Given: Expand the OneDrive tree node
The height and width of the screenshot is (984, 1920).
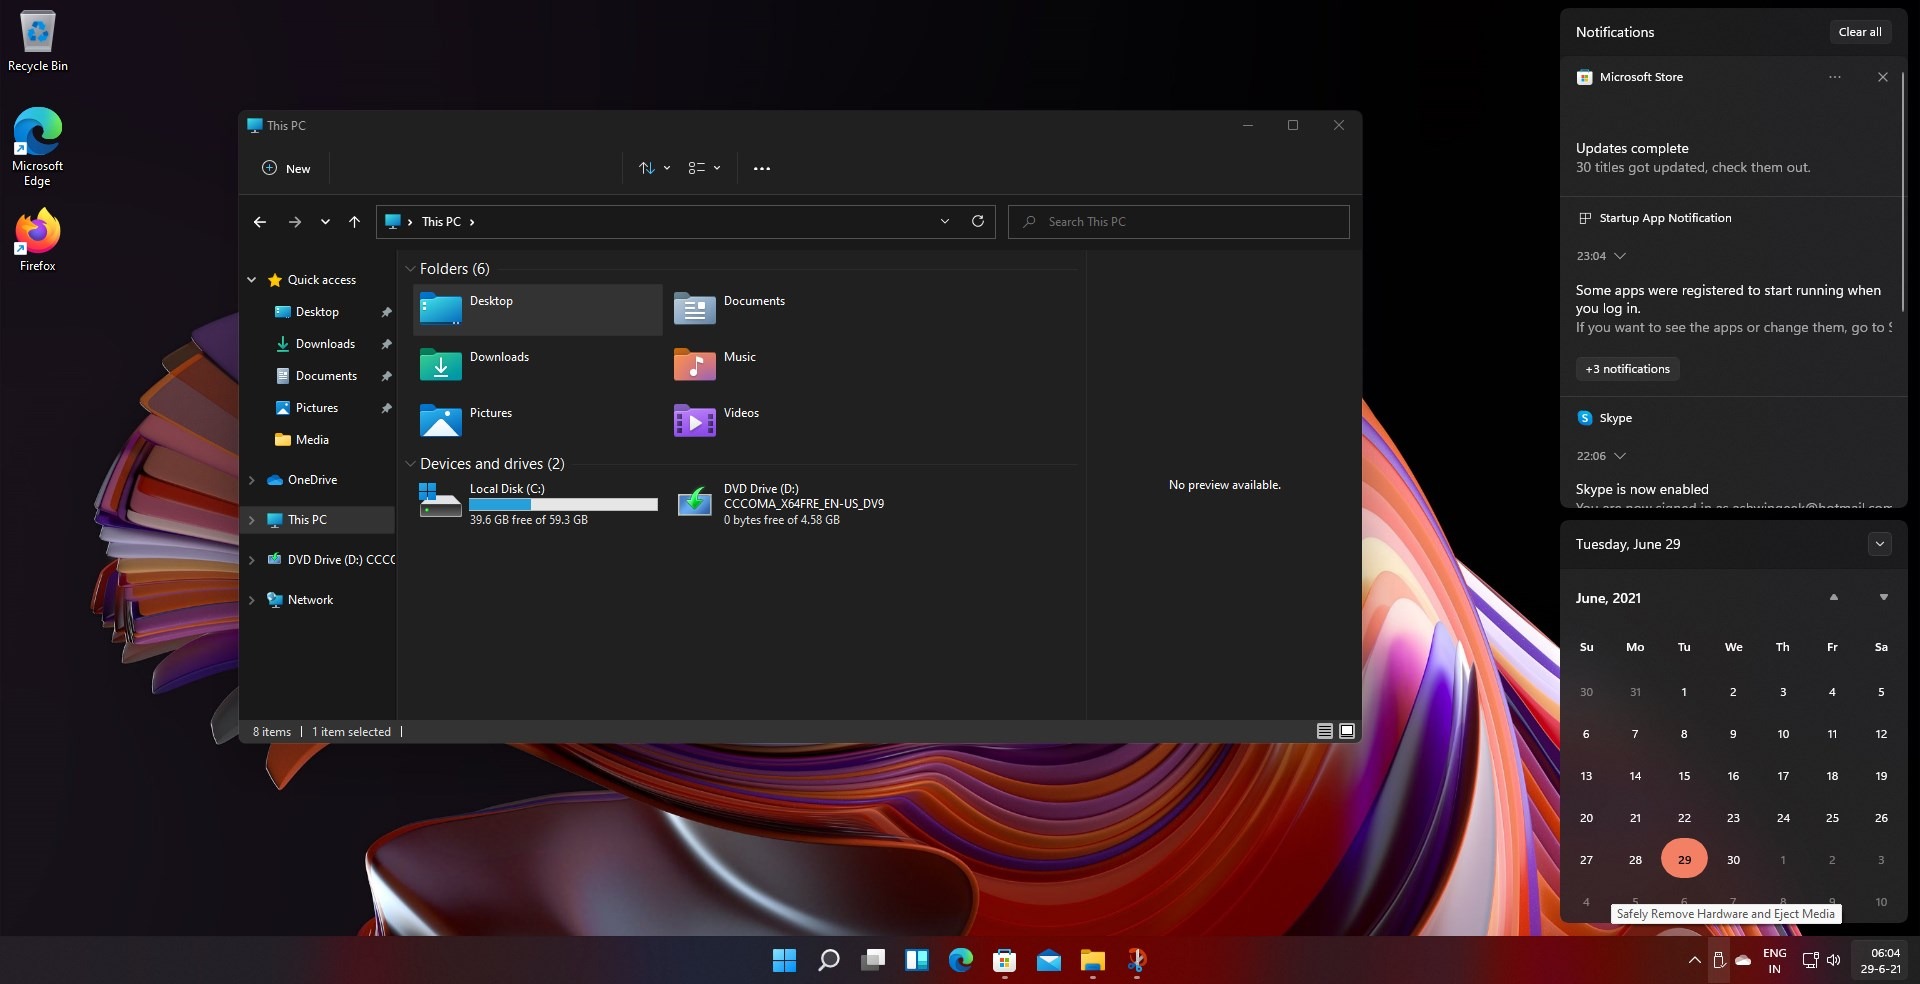Looking at the screenshot, I should coord(252,480).
